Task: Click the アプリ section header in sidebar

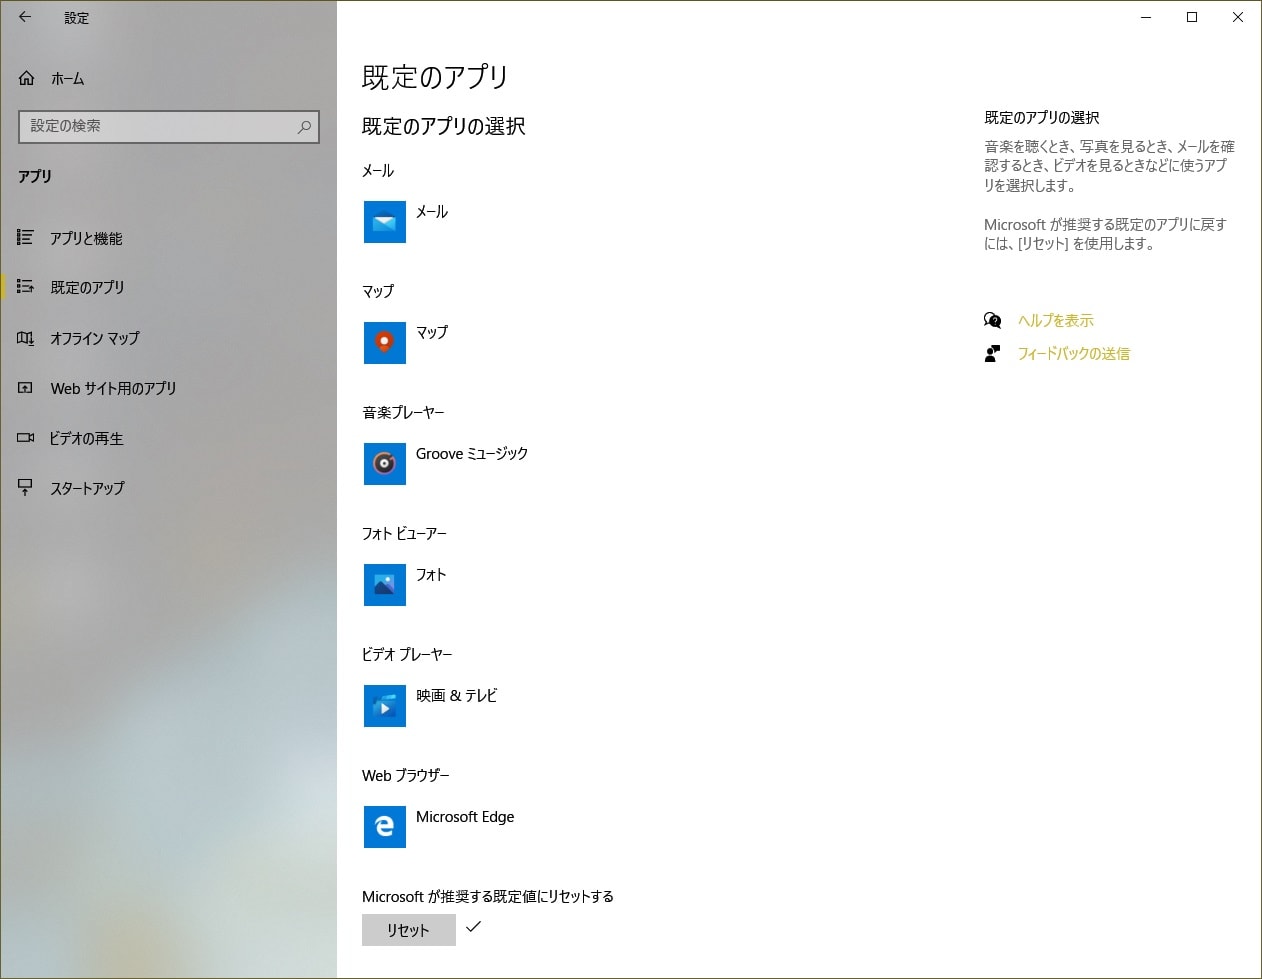Action: point(35,176)
